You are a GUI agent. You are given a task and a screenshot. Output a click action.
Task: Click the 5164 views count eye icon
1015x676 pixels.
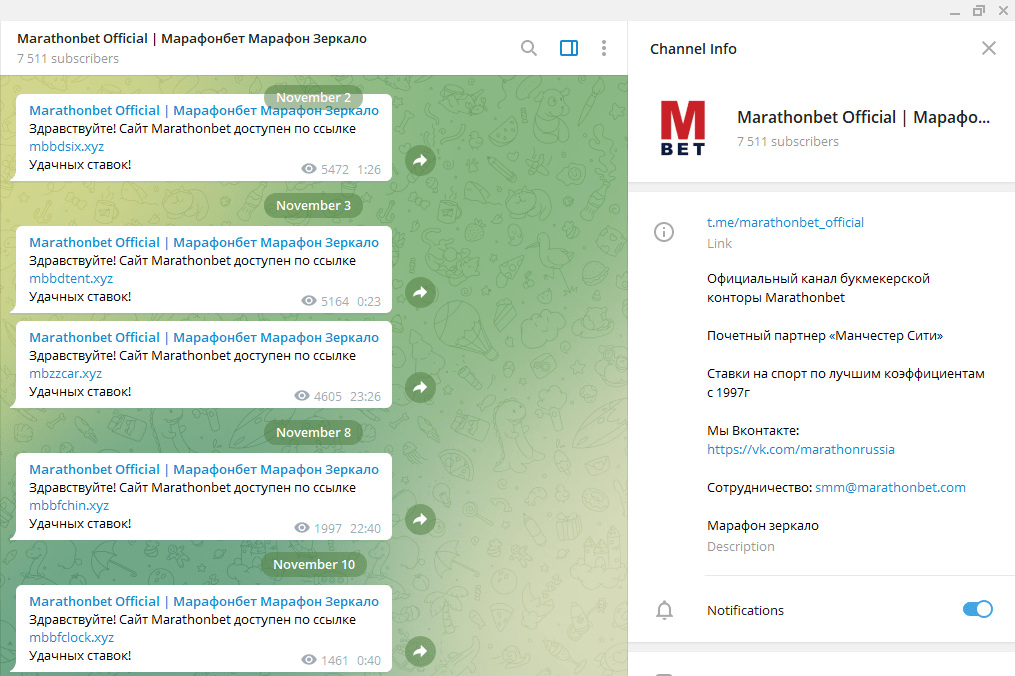click(x=309, y=301)
